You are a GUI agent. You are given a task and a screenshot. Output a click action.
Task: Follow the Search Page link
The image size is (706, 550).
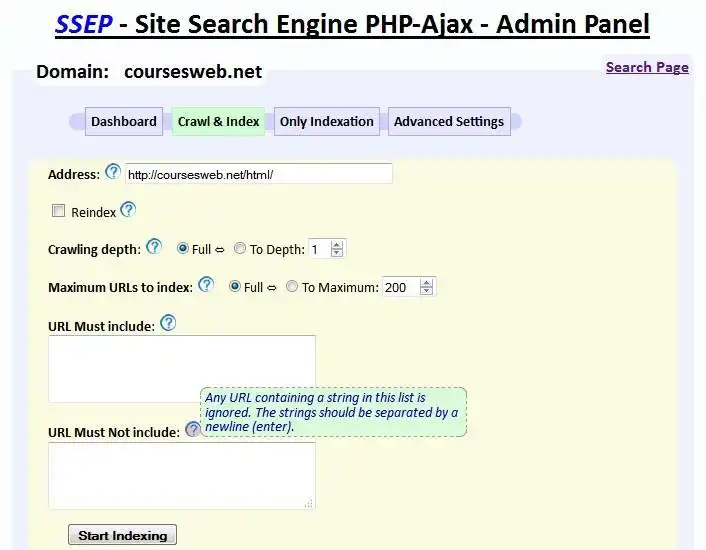[x=647, y=67]
